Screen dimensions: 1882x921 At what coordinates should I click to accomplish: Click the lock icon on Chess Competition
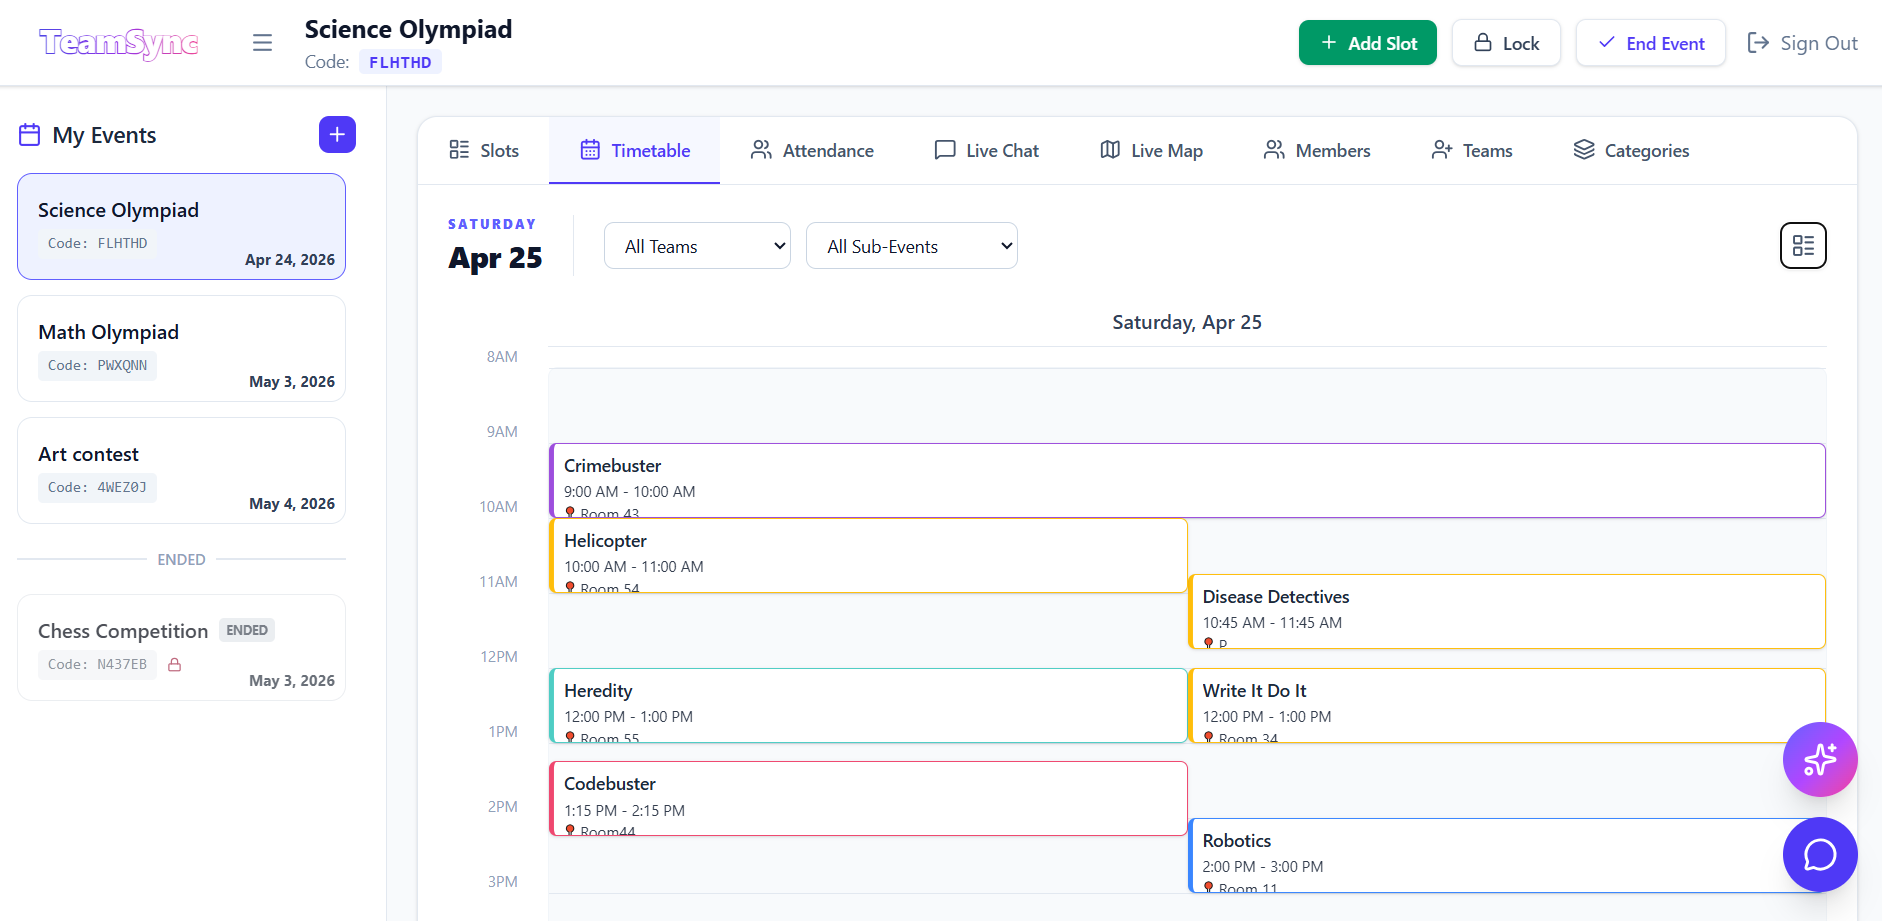click(175, 665)
